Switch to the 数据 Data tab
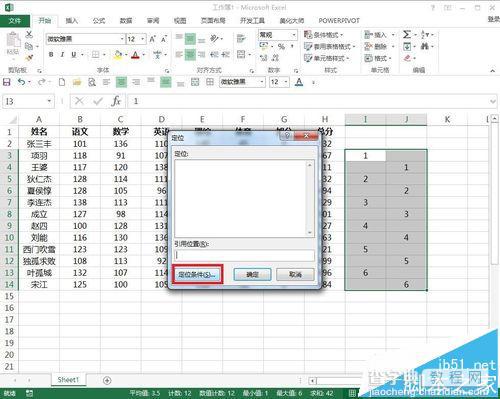Screen dimensions: 500x399 (126, 21)
